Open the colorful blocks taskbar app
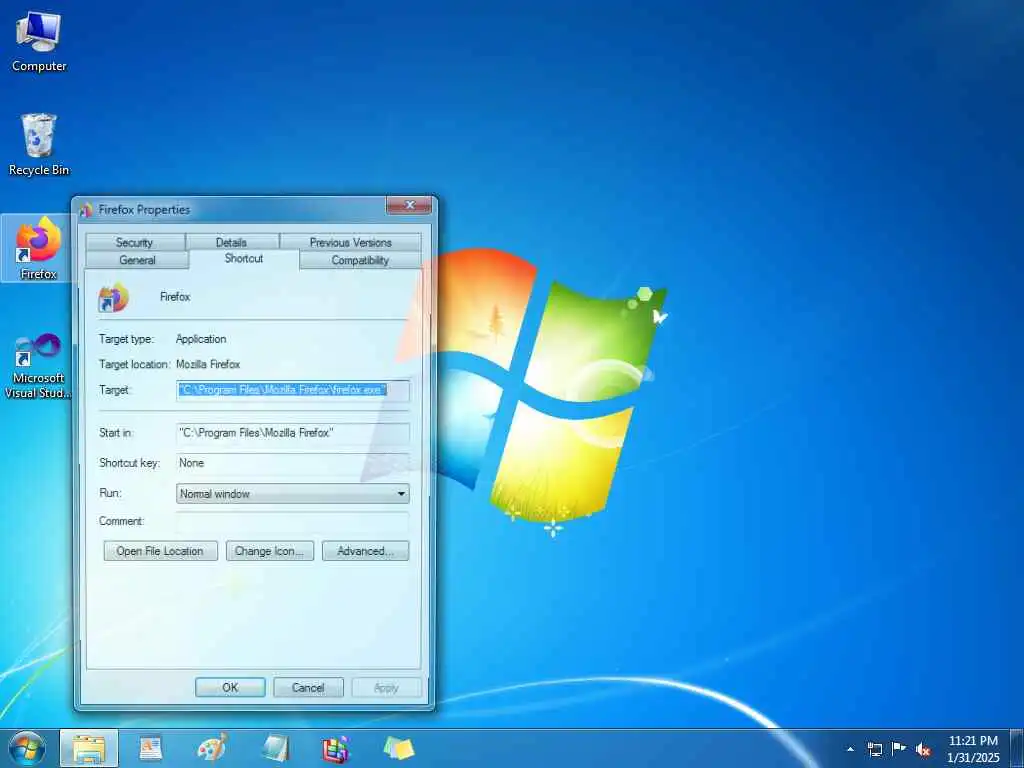Image resolution: width=1024 pixels, height=768 pixels. pyautogui.click(x=336, y=748)
